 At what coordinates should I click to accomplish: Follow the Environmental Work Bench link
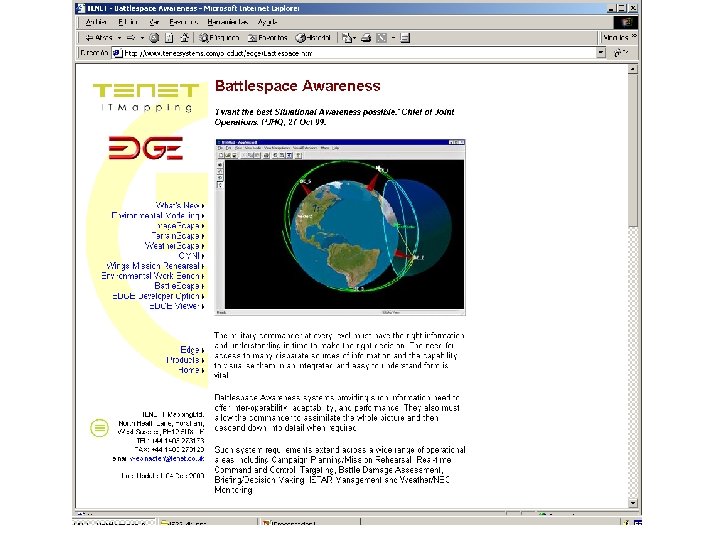coord(152,276)
